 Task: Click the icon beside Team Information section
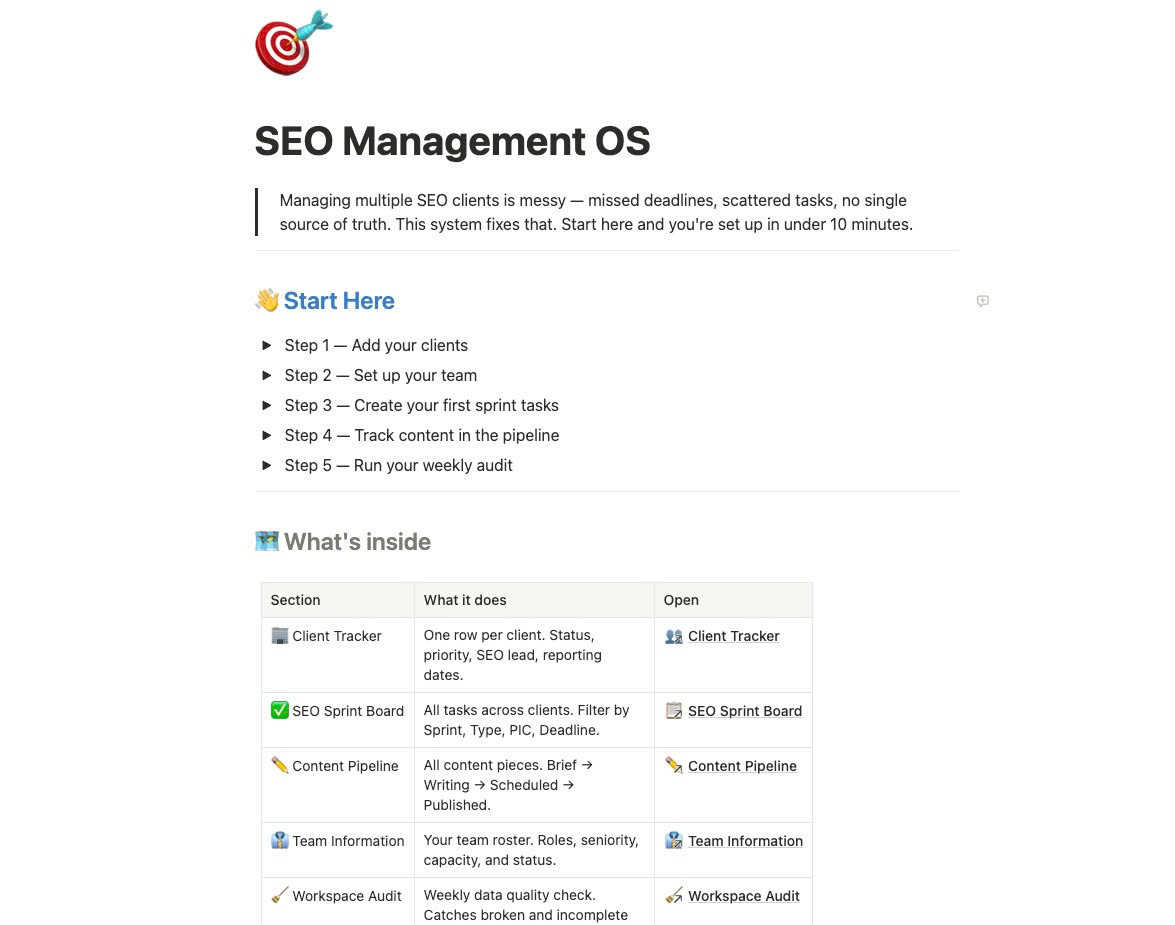click(x=278, y=840)
